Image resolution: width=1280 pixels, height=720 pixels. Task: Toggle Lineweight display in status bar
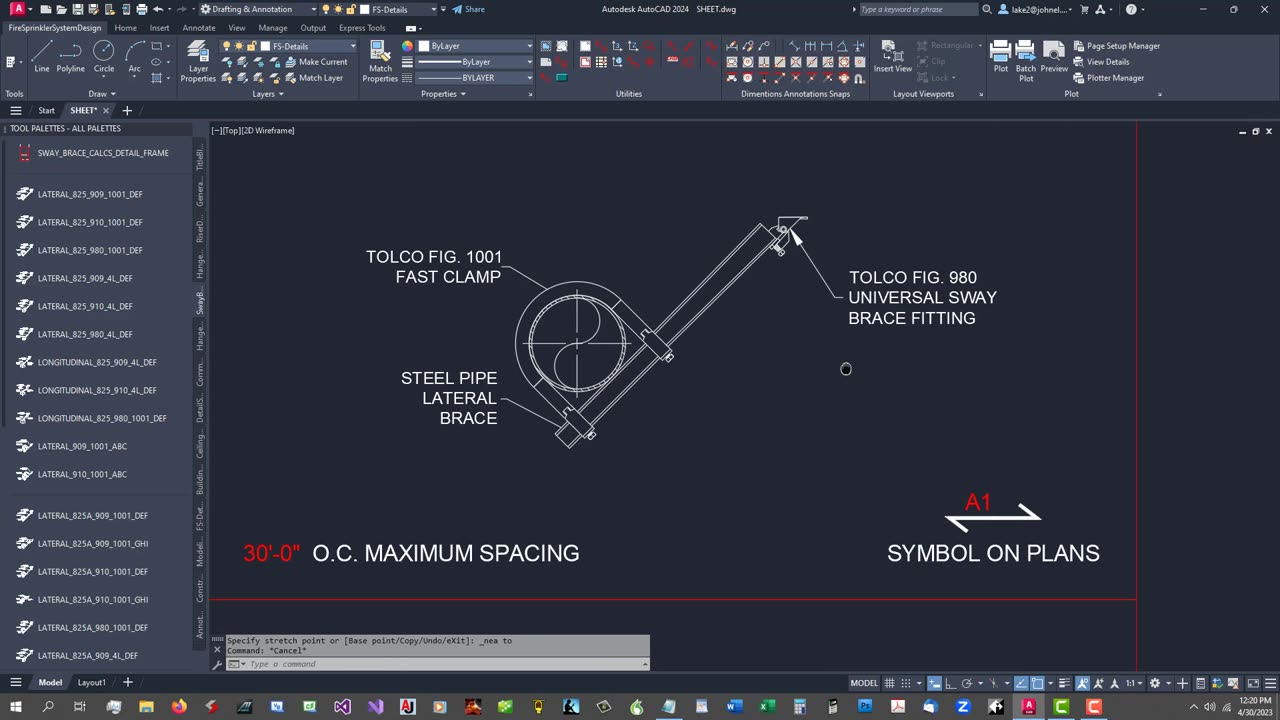1066,683
